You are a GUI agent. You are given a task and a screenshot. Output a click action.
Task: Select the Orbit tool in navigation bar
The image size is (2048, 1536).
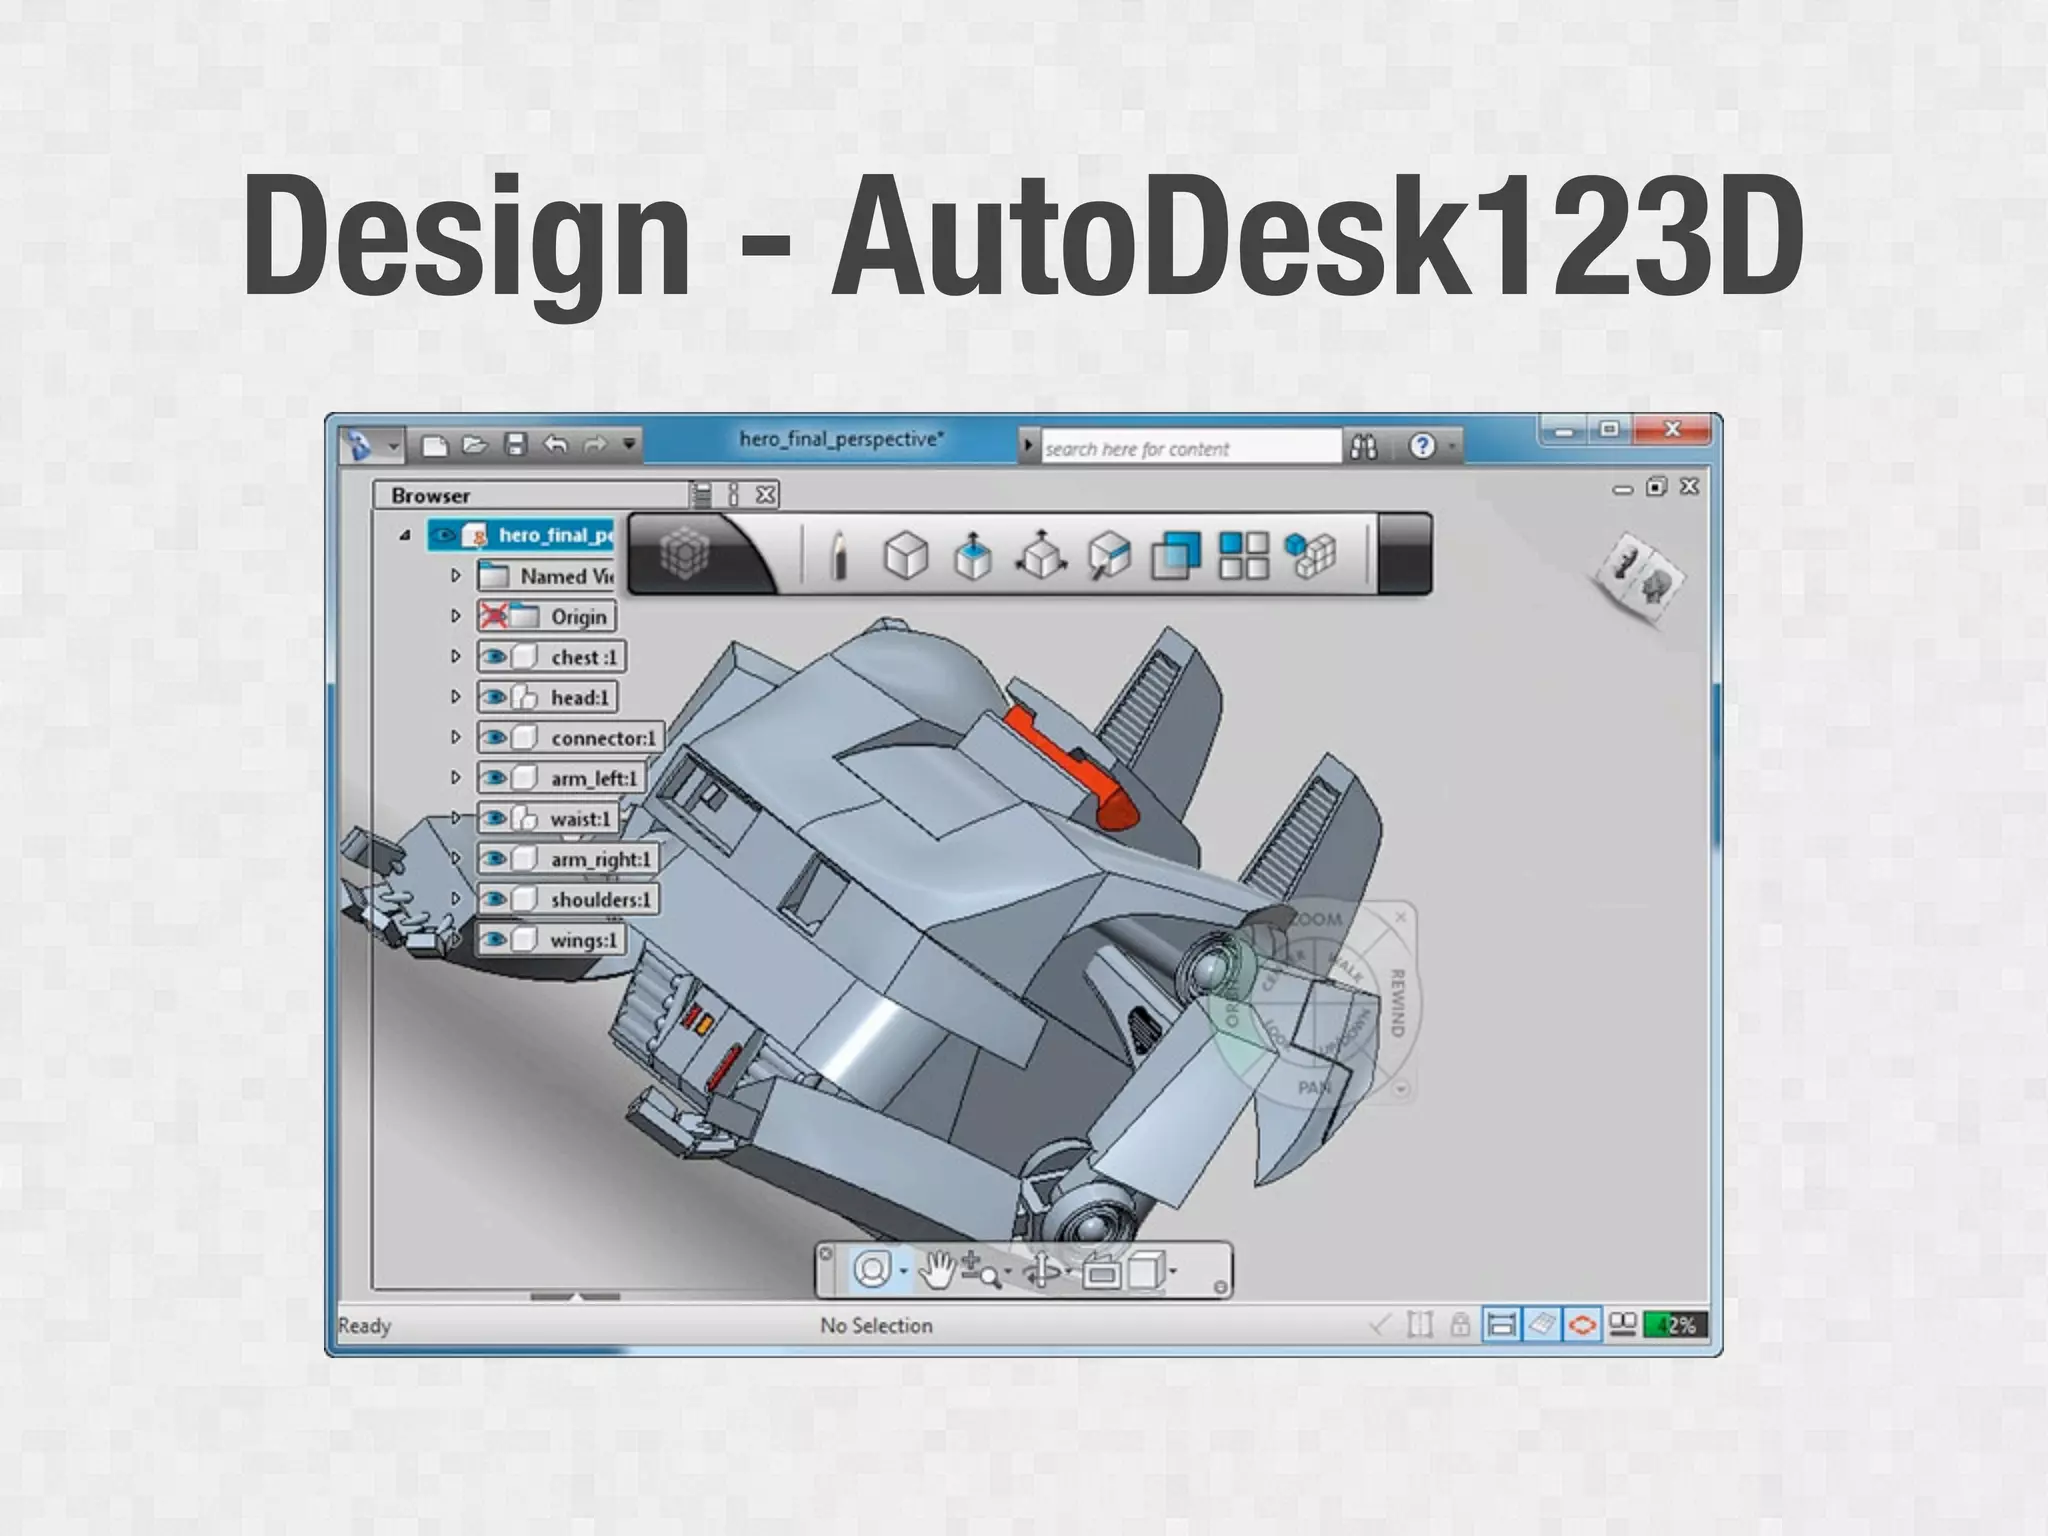click(1042, 1271)
